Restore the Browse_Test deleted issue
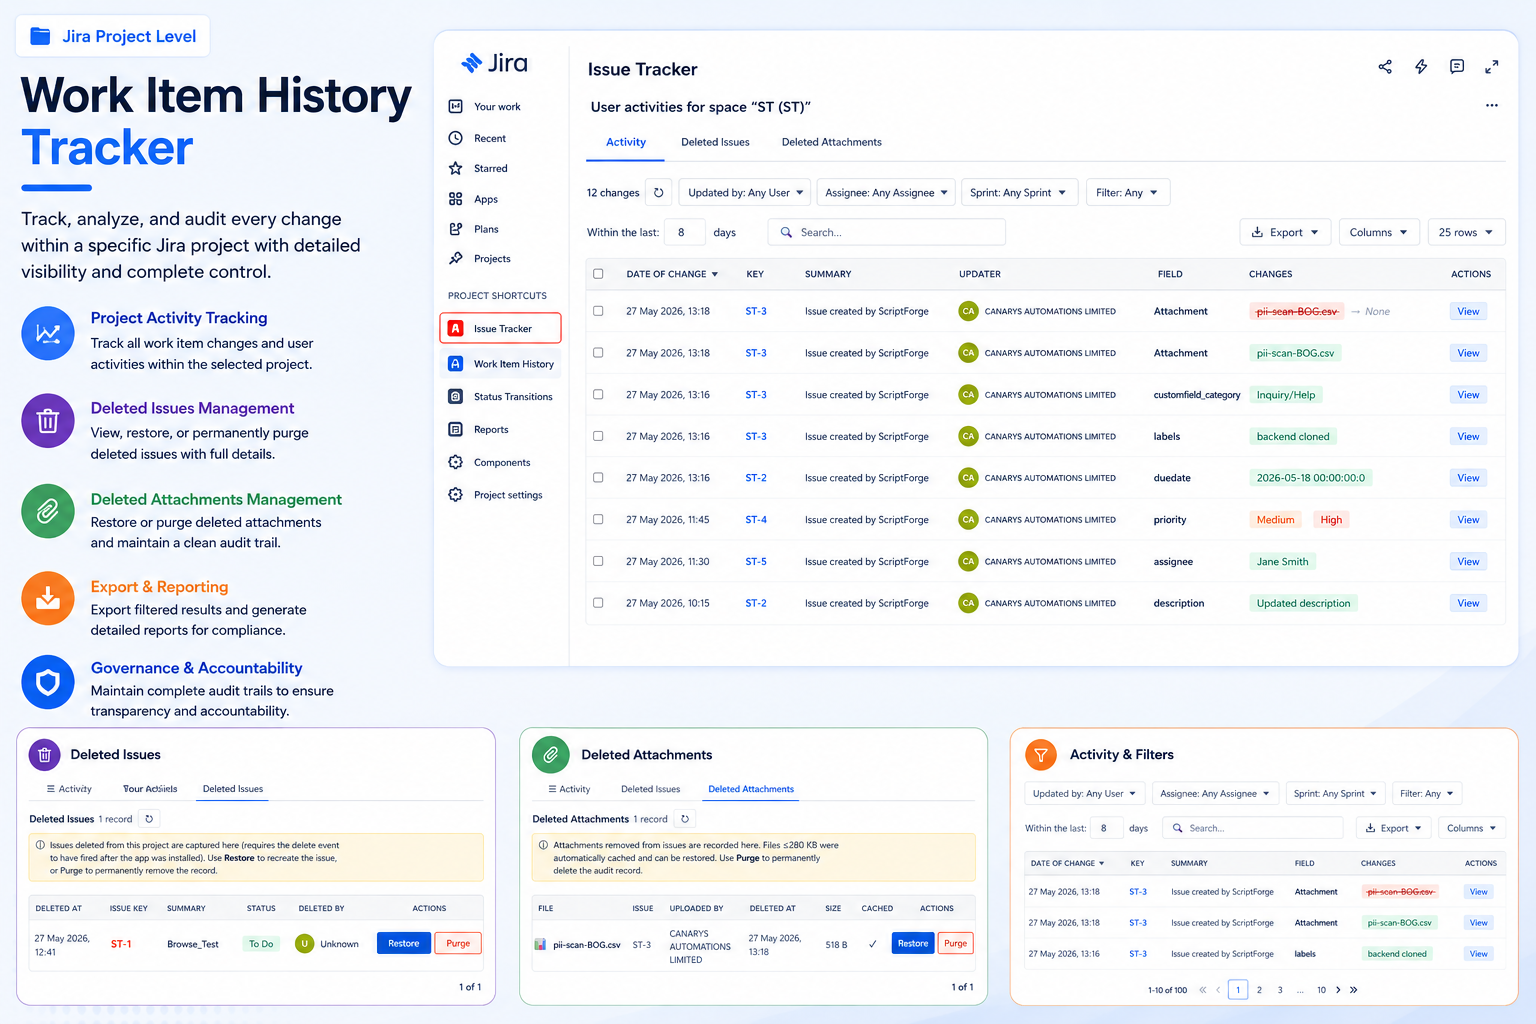1536x1024 pixels. pos(403,943)
